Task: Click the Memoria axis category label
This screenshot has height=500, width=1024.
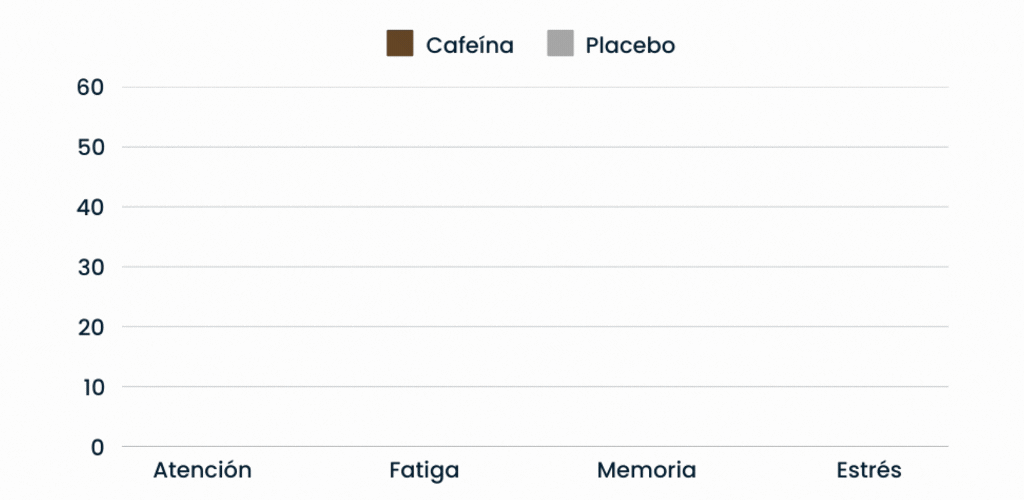Action: pyautogui.click(x=646, y=470)
